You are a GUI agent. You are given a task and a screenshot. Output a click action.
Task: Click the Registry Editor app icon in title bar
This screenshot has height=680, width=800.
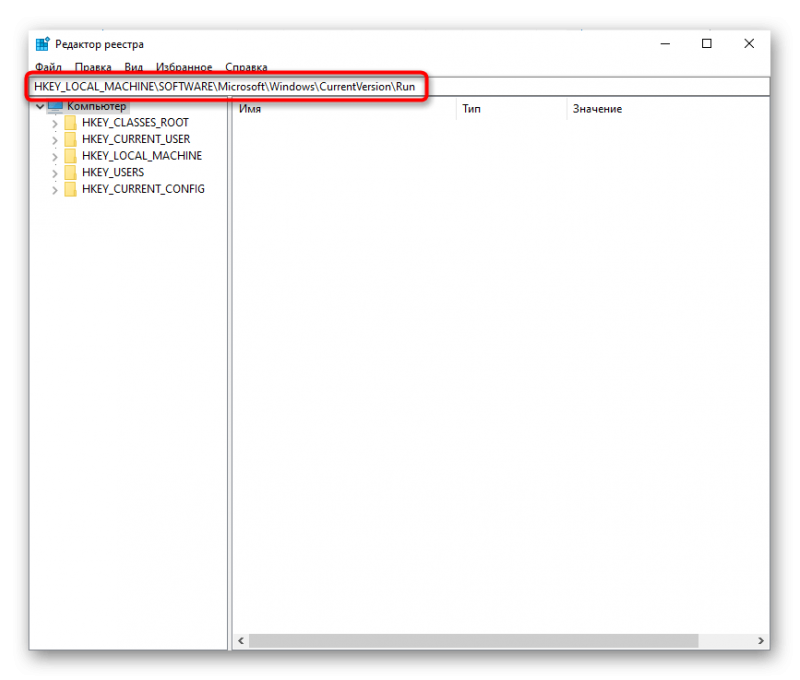click(42, 44)
